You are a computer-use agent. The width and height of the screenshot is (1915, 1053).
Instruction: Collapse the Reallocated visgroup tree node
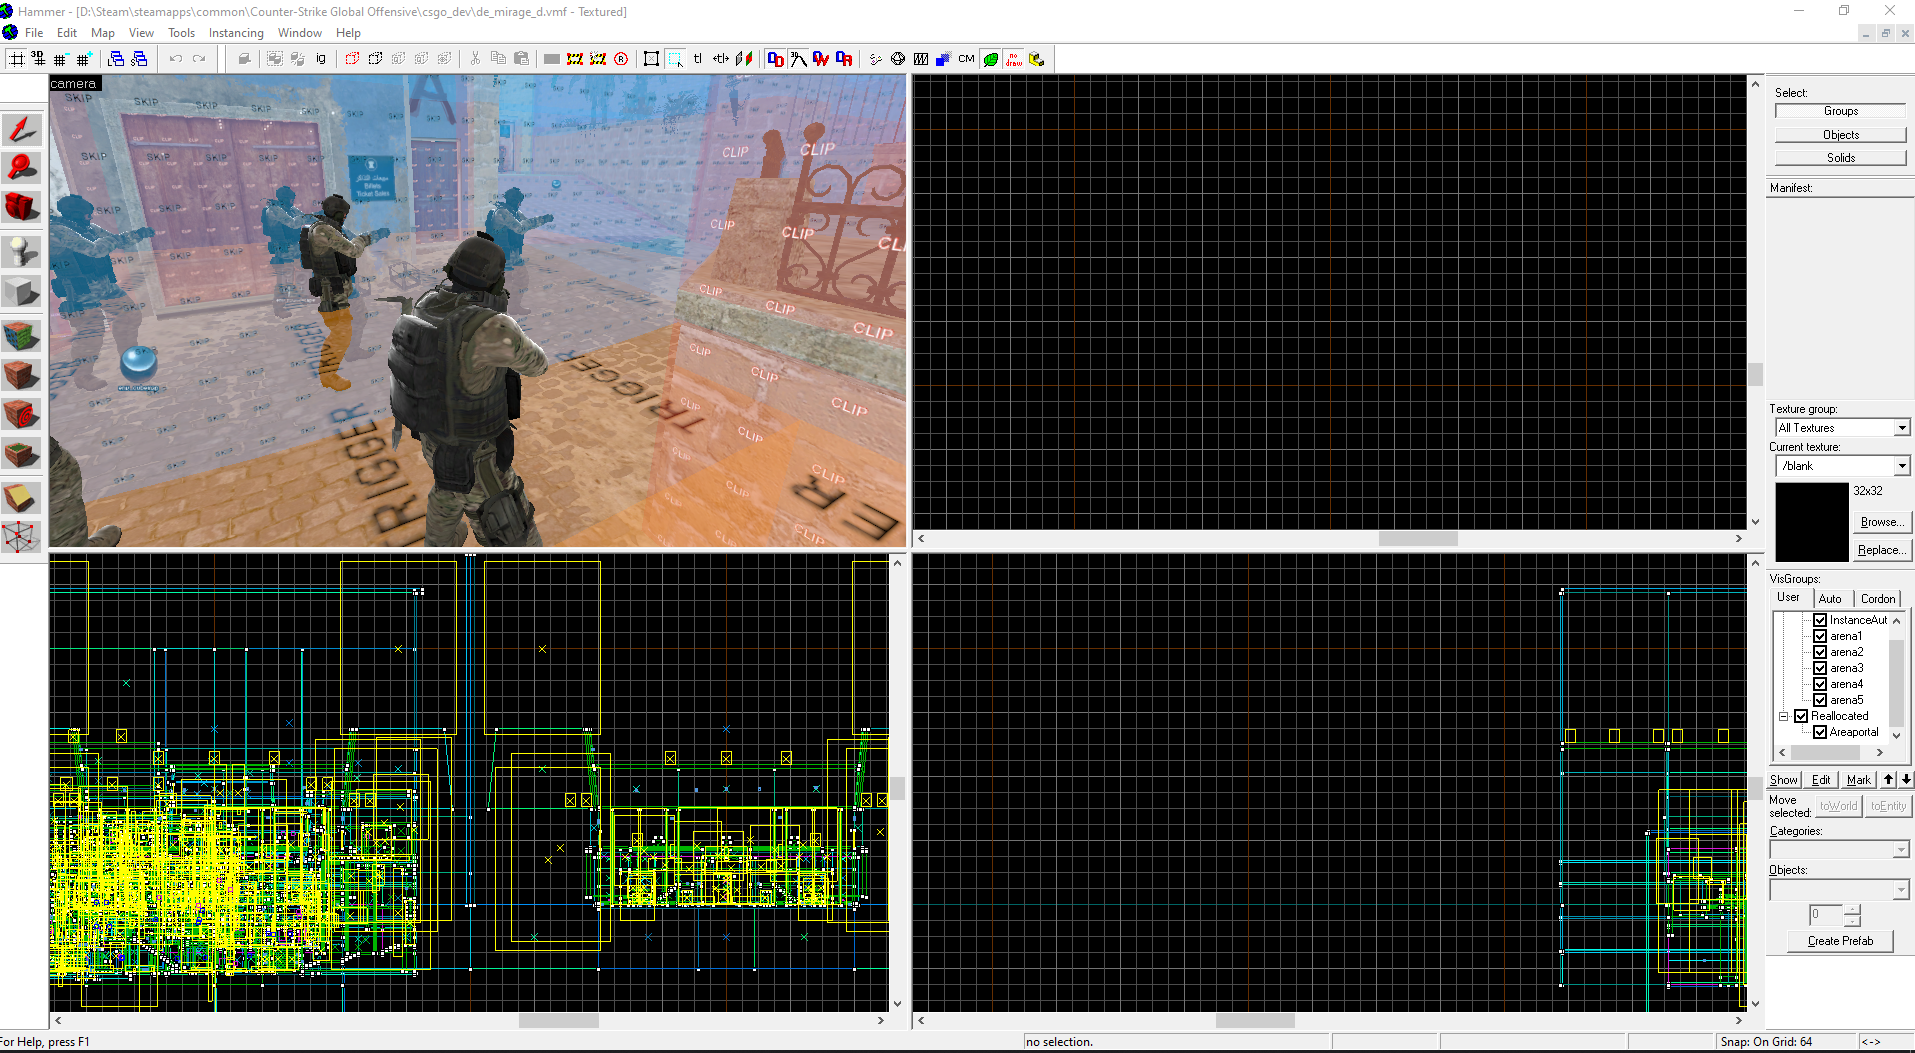click(x=1783, y=716)
